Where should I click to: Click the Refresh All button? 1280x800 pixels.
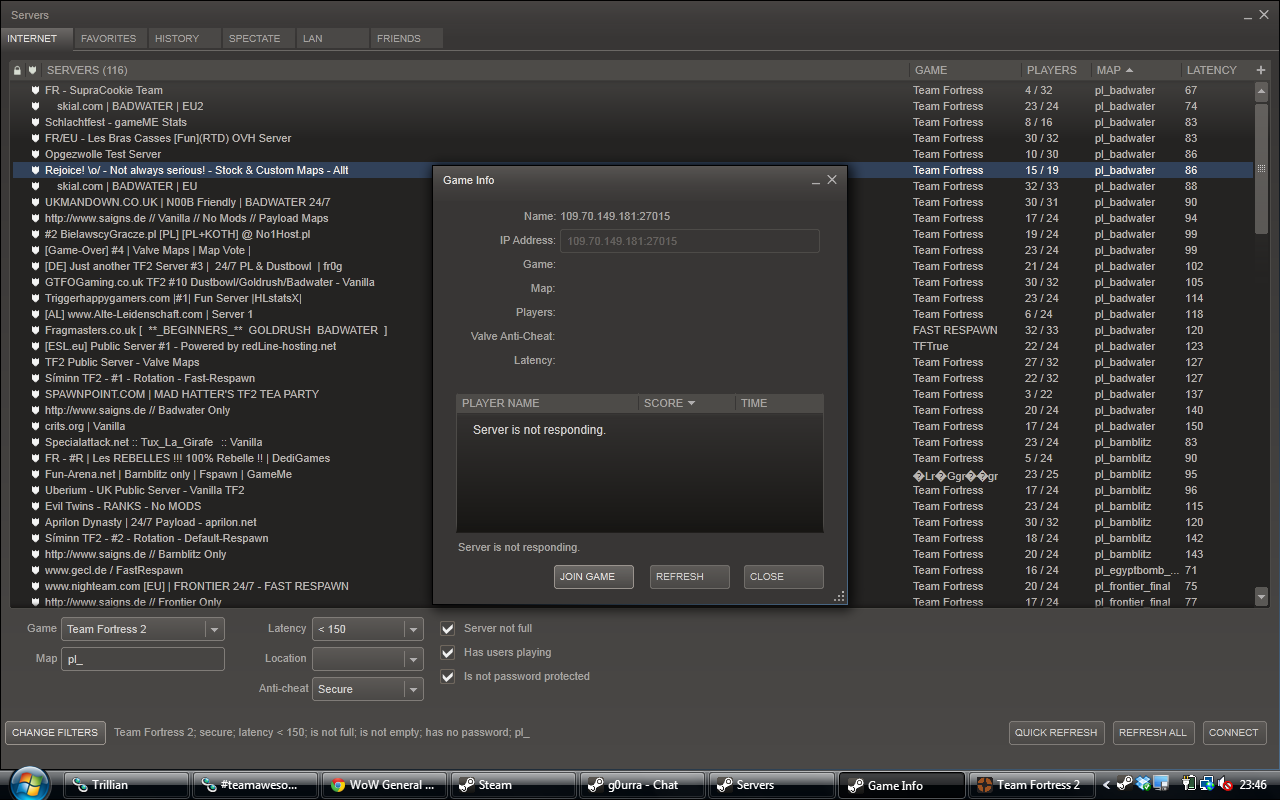click(1152, 733)
